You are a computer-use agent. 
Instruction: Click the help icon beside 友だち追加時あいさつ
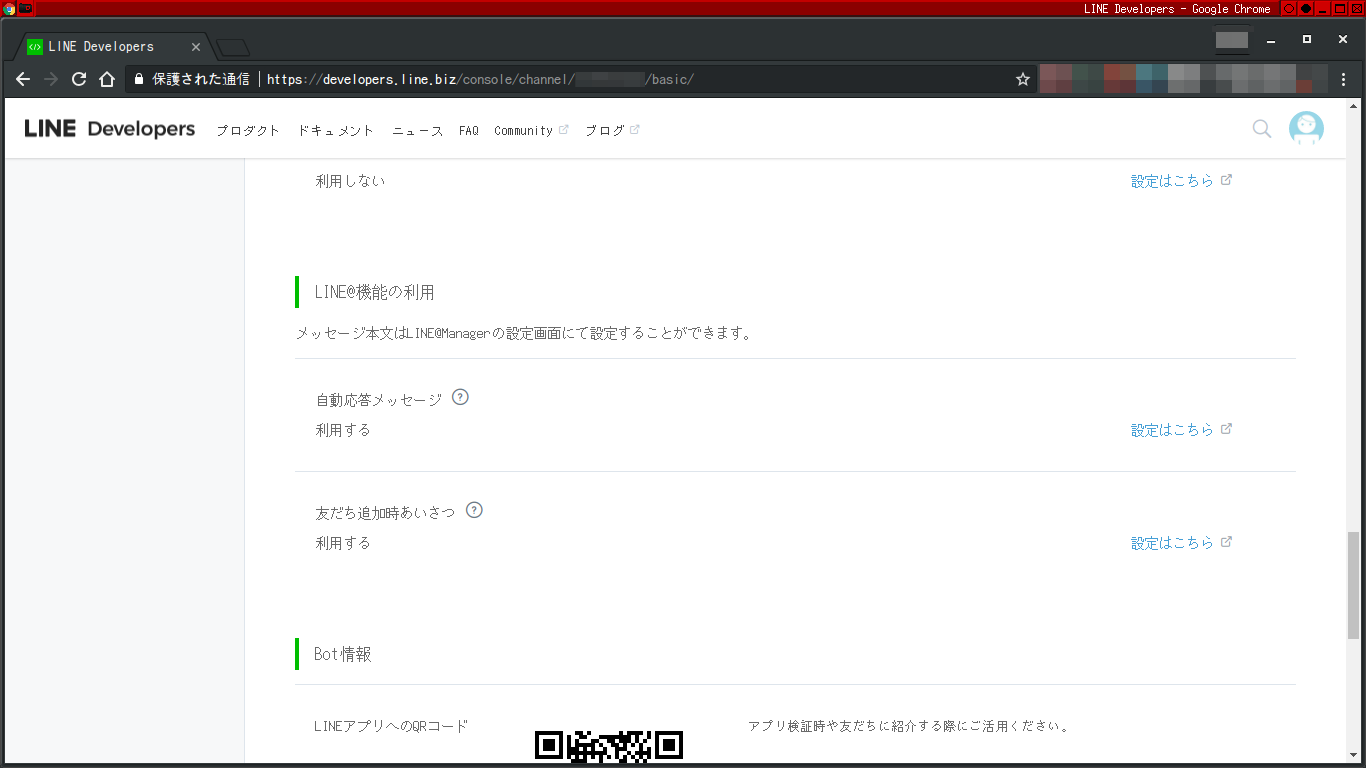coord(474,510)
